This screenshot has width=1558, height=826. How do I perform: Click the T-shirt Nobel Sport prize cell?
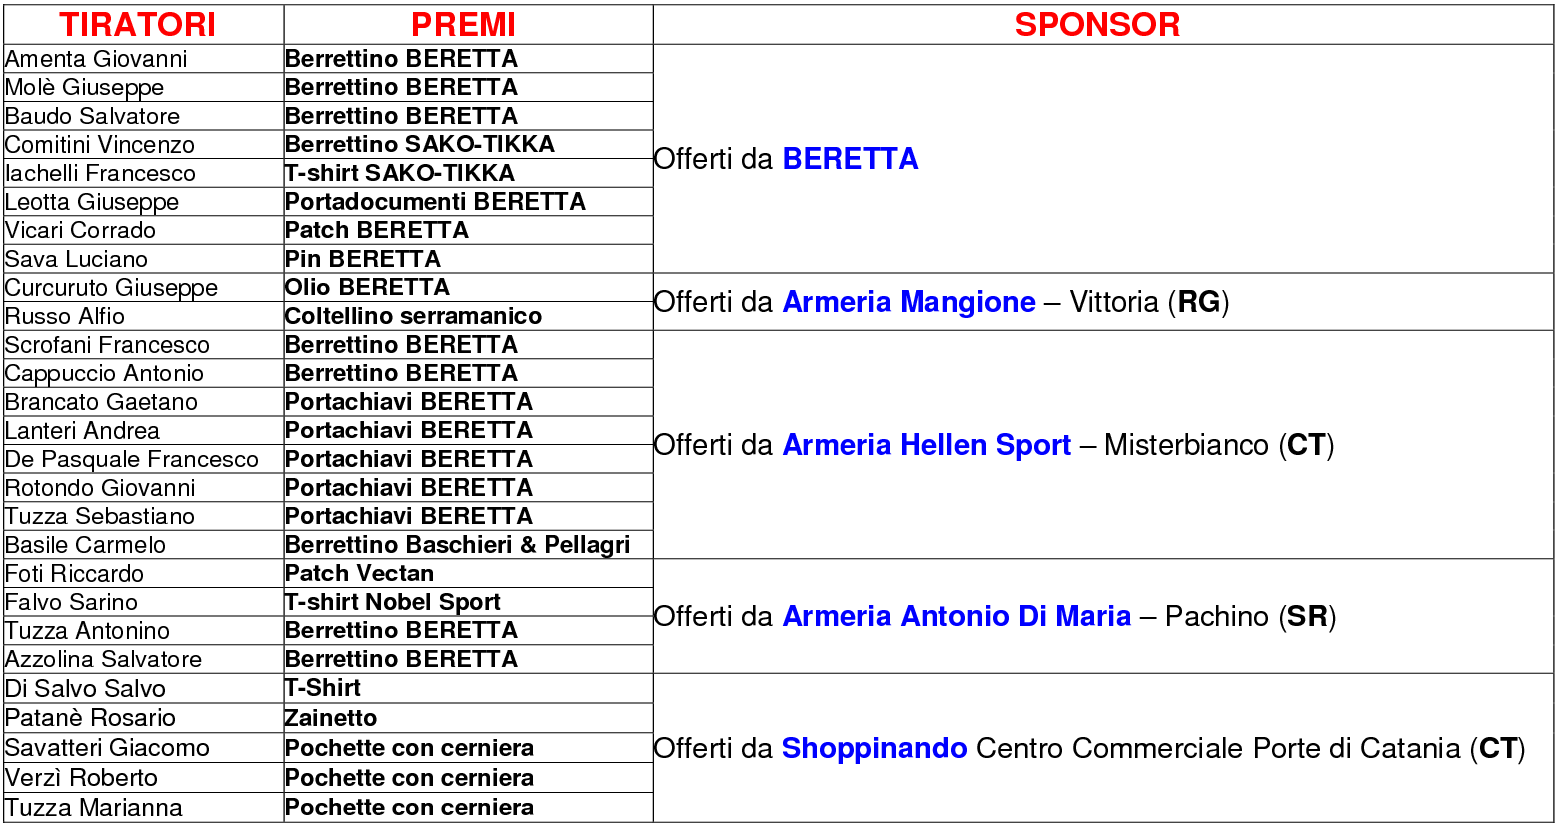point(468,602)
